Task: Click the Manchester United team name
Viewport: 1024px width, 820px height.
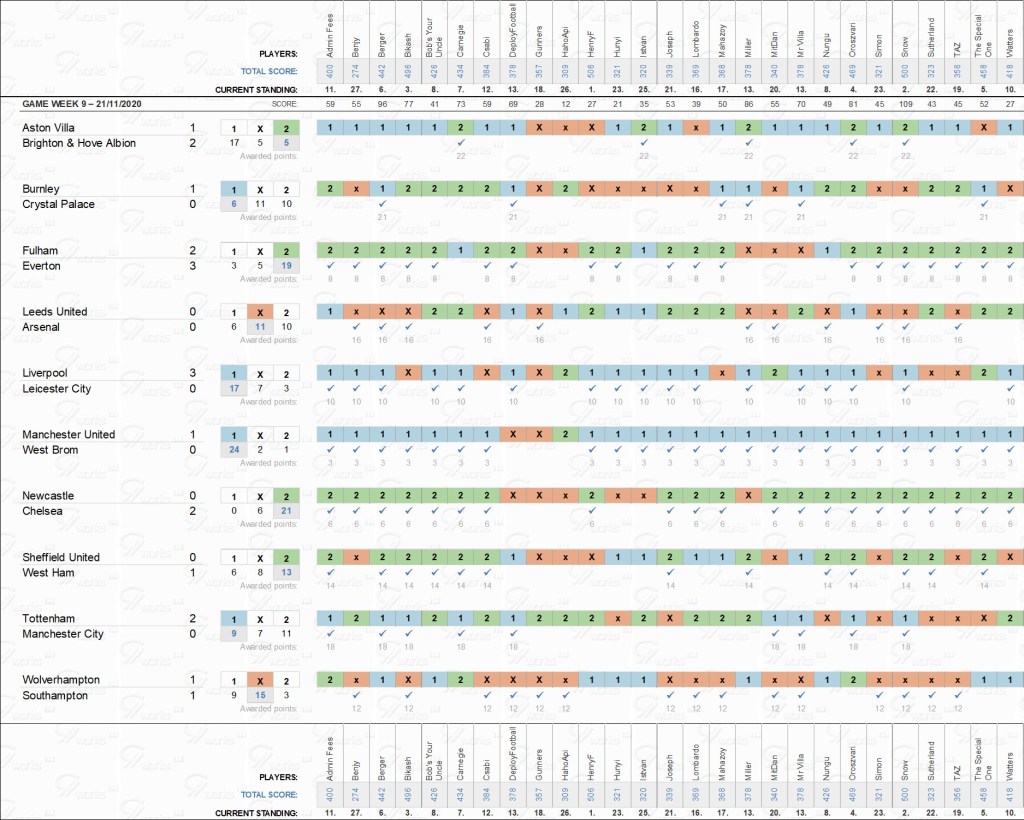Action: coord(68,435)
